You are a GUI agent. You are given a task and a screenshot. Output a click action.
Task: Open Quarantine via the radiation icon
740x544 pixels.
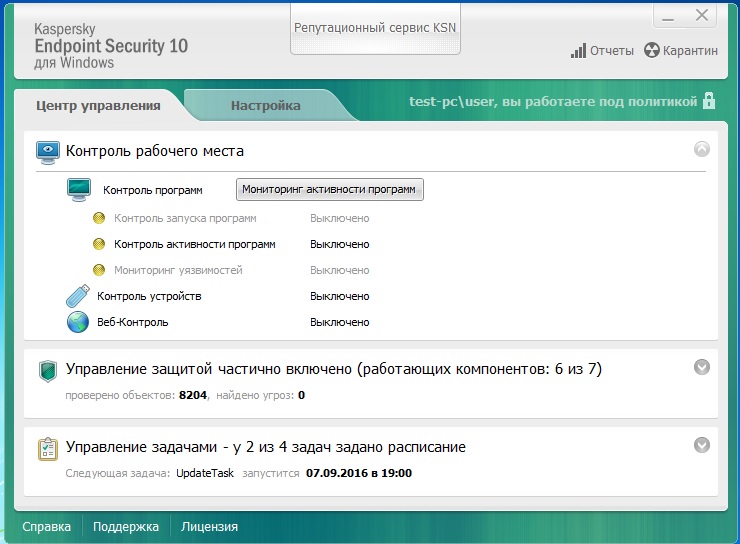click(652, 51)
